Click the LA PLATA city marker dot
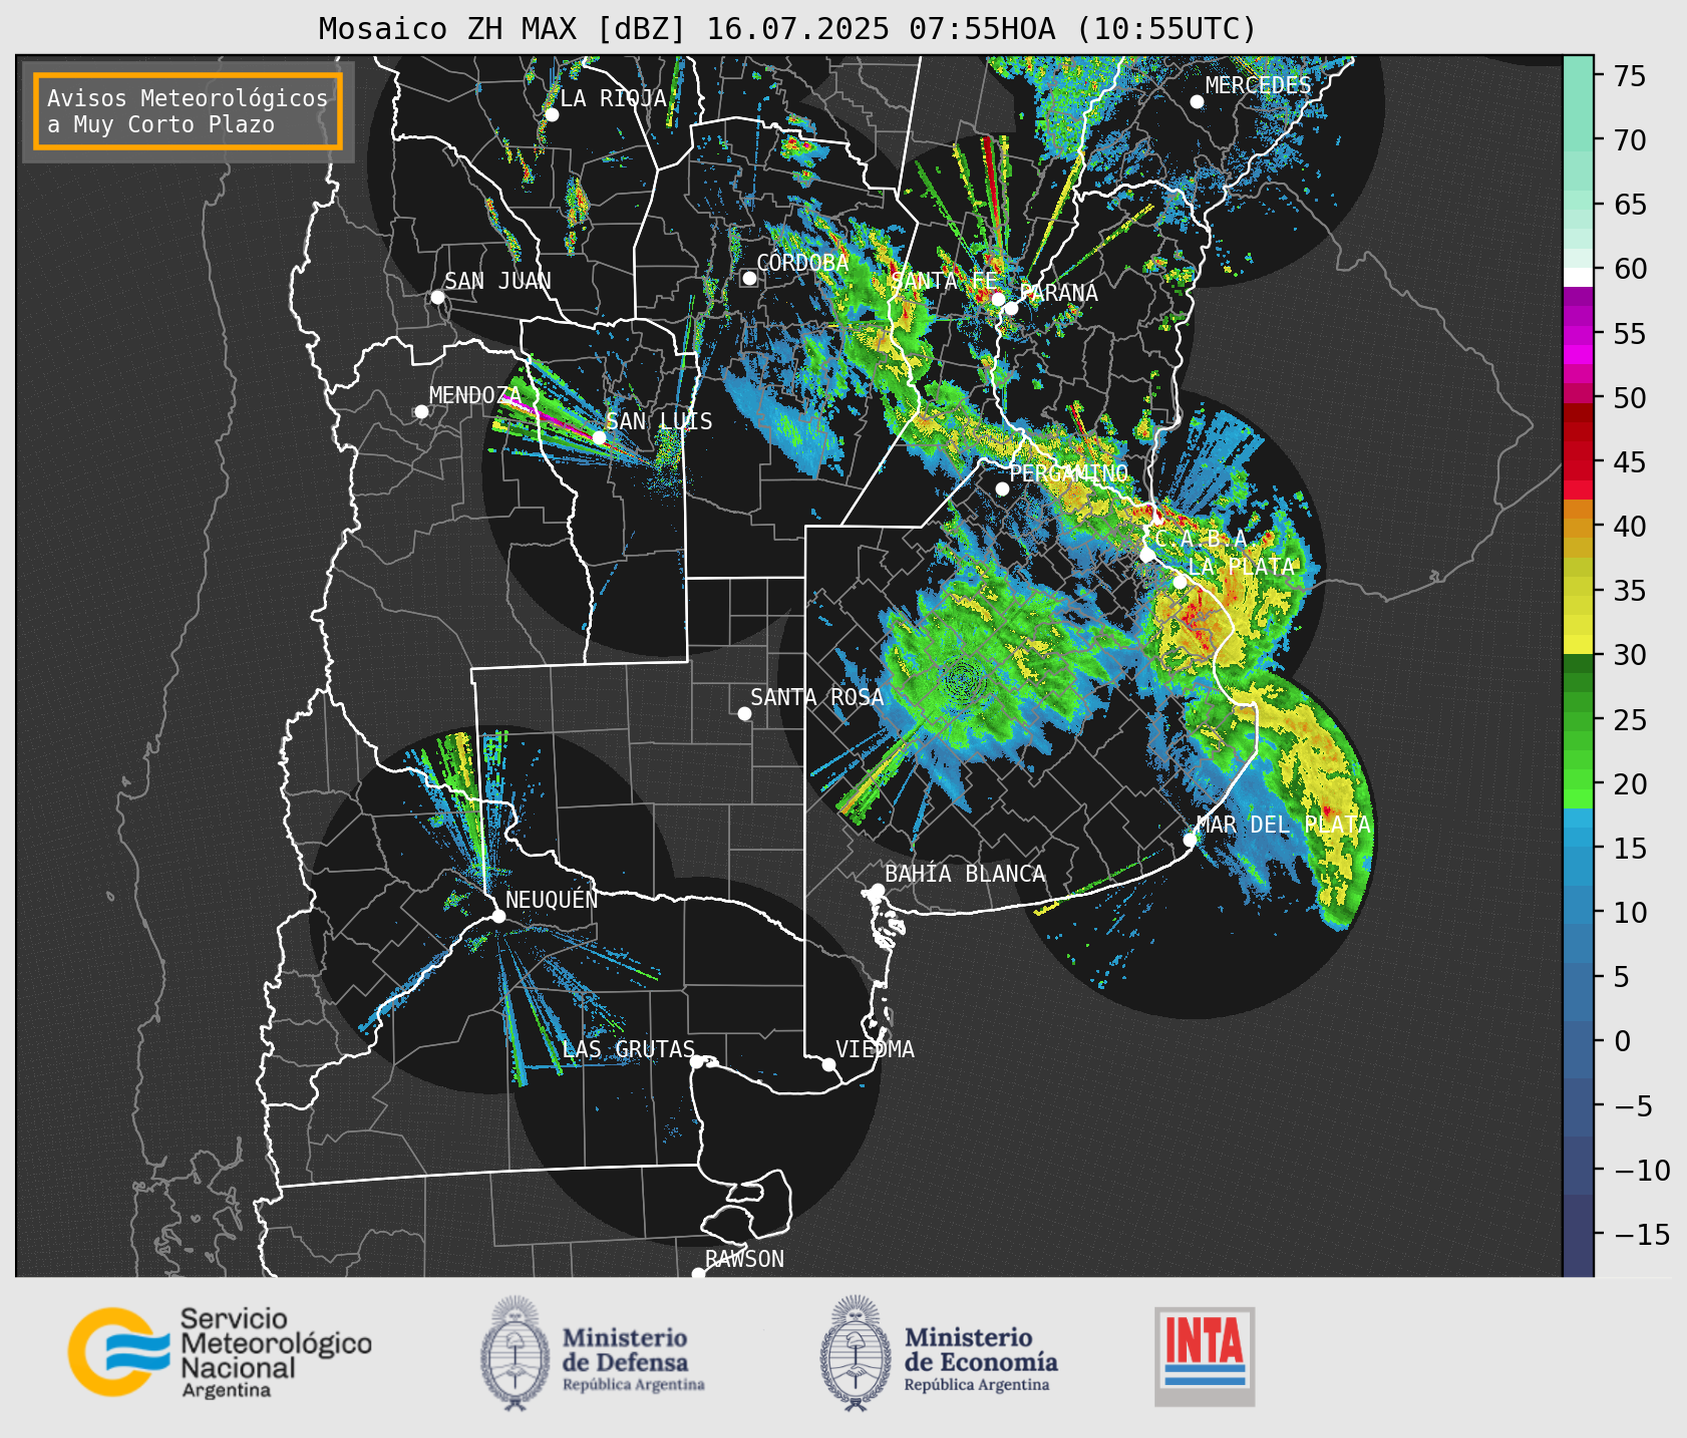Screen dimensions: 1687x1438 tap(1180, 582)
